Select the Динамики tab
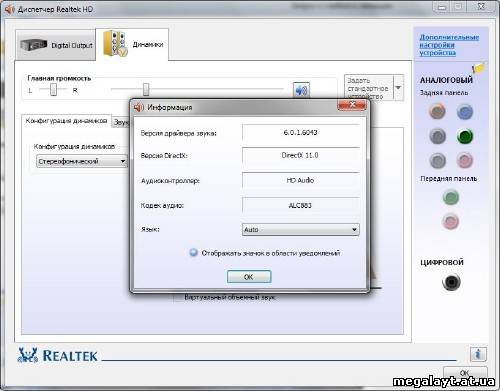This screenshot has height=391, width=500. (x=132, y=44)
